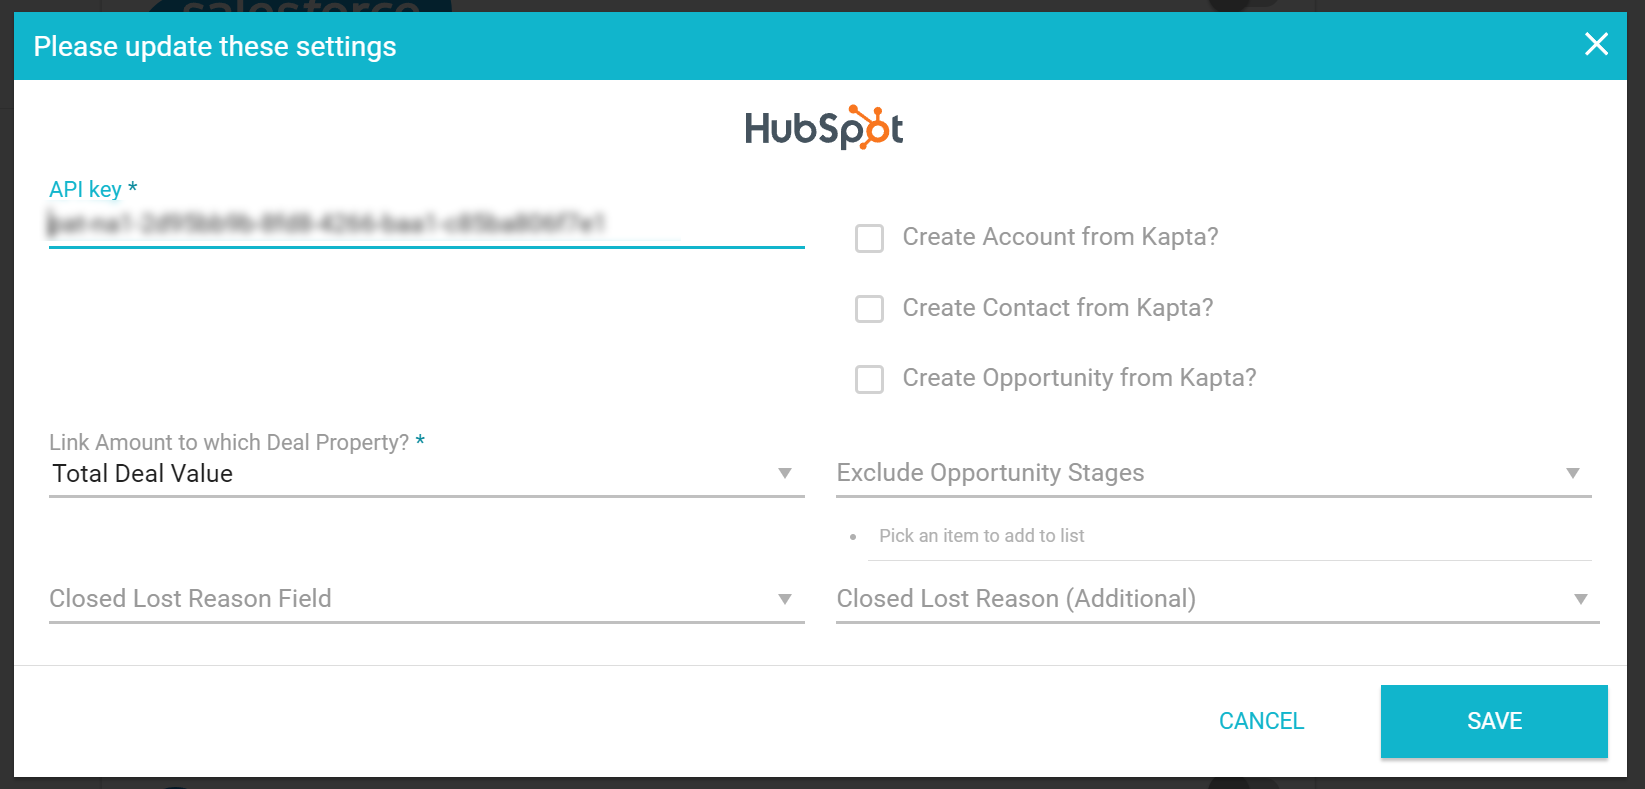
Task: Close the settings dialog with the X icon
Action: pyautogui.click(x=1596, y=44)
